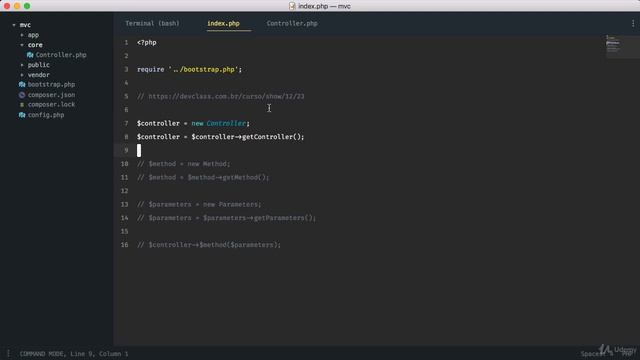Screen dimensions: 640x360
Task: Expand the public folder arrow
Action: 22,65
